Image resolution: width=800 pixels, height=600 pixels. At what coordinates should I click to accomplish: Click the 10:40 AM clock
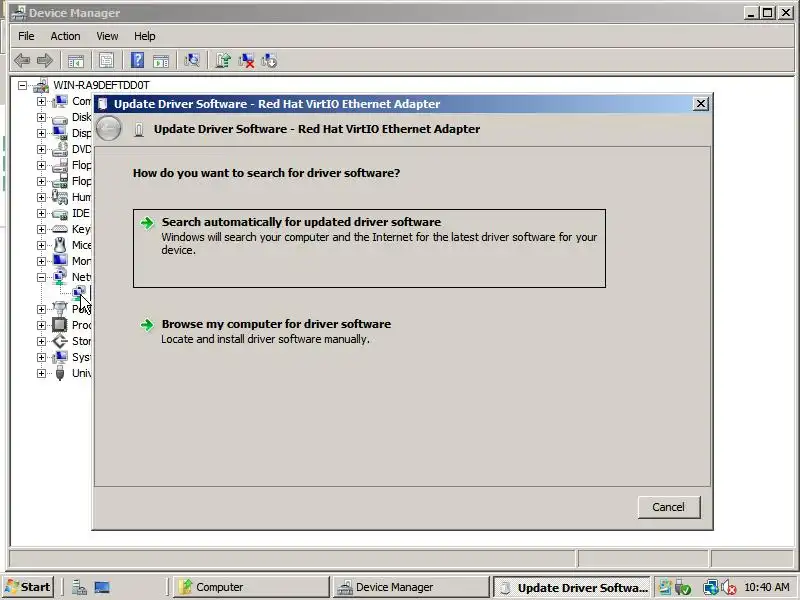tap(767, 587)
